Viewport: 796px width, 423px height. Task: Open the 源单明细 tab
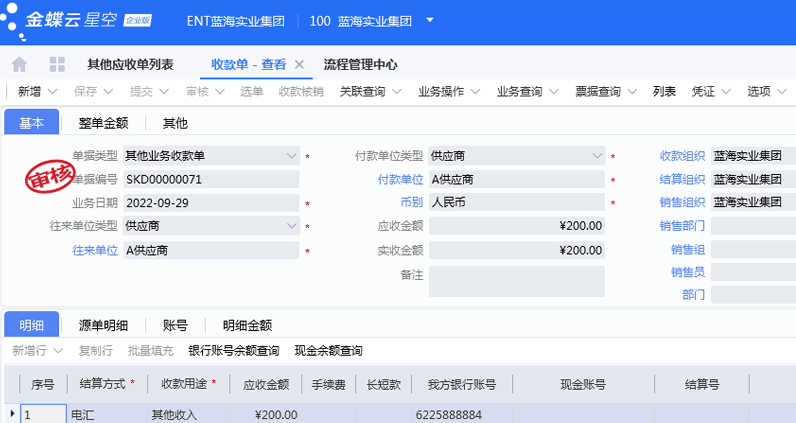pos(103,325)
